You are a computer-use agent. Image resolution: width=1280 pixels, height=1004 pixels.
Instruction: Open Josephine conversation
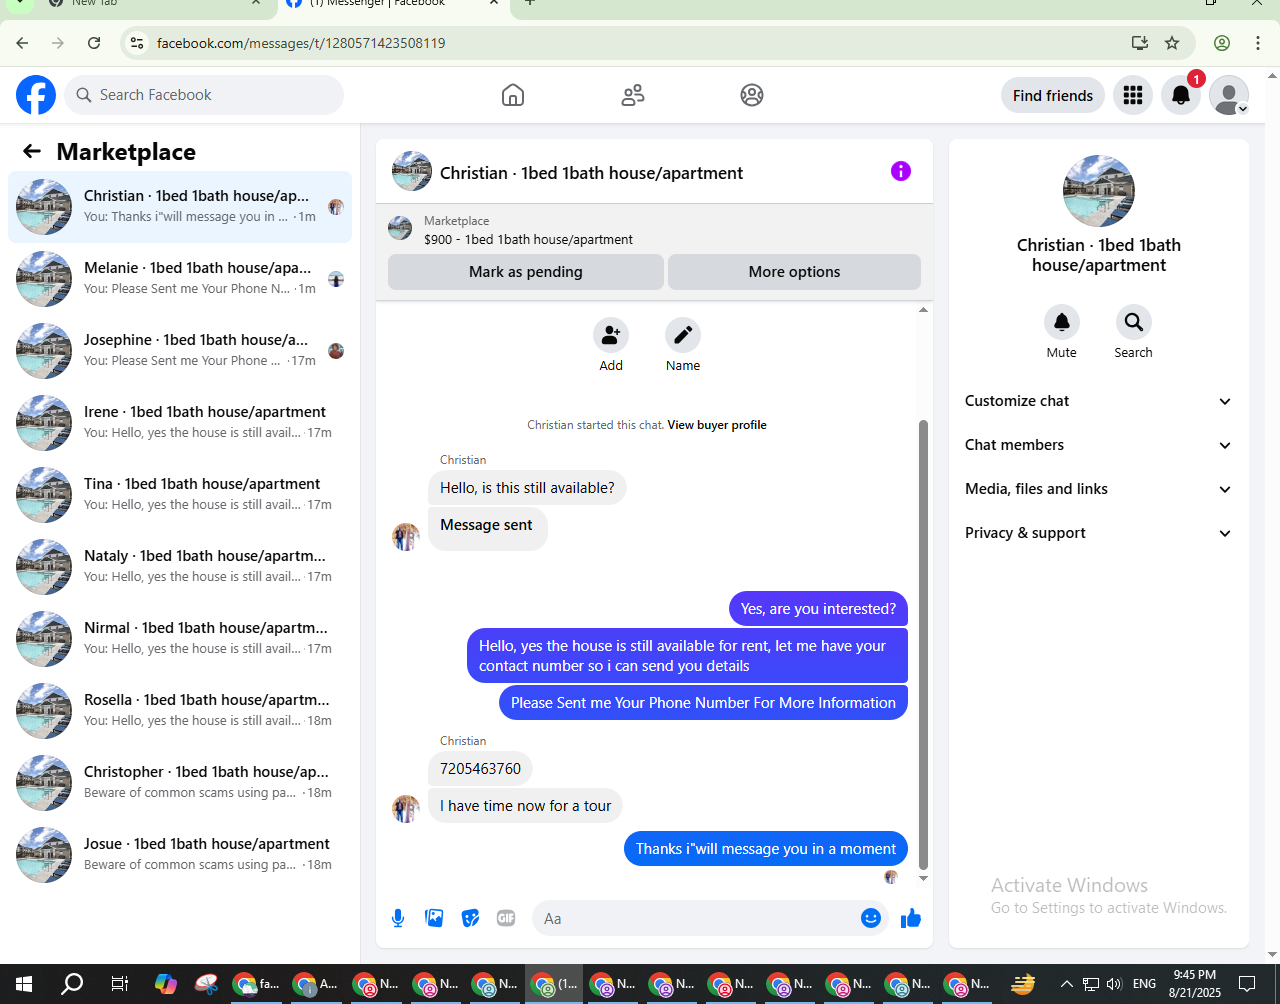[x=180, y=351]
